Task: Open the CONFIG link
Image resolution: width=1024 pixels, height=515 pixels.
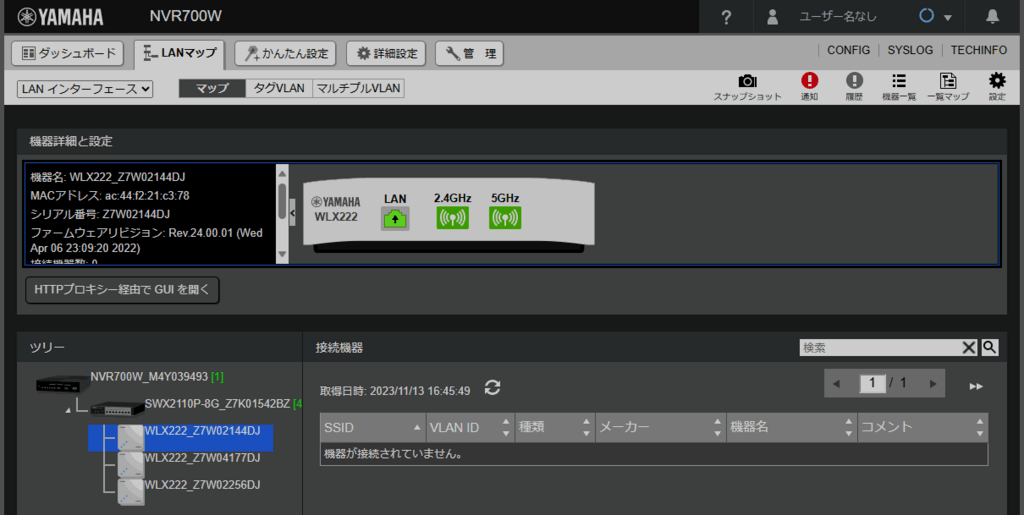Action: pos(848,50)
